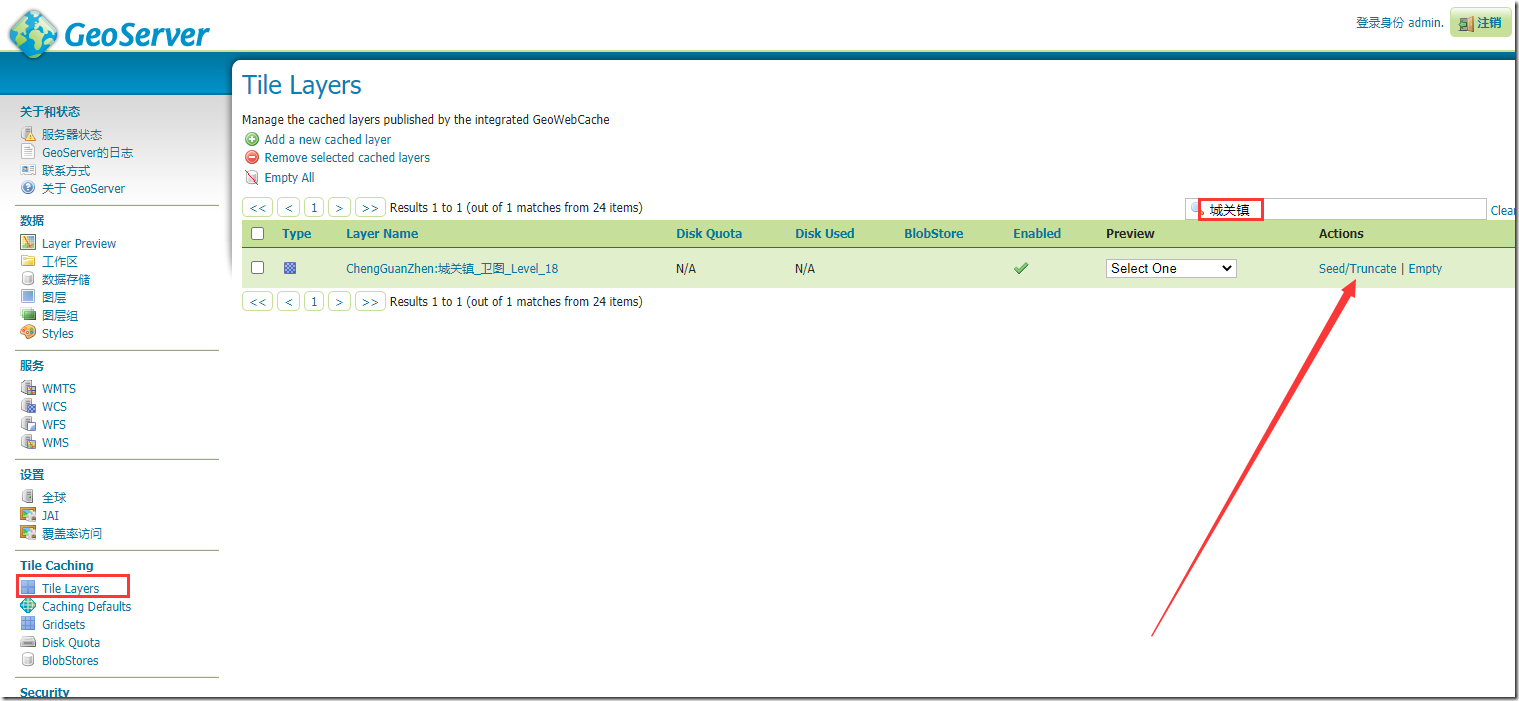Go to last page in top pager

370,207
